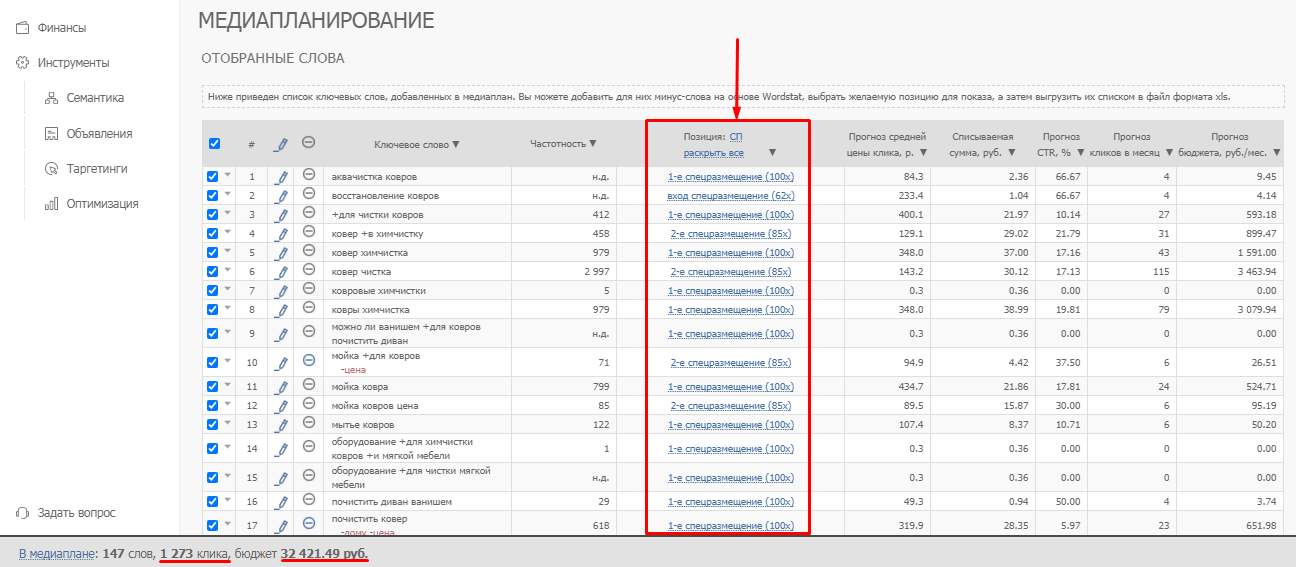Open Семантика in the sidebar menu
Image resolution: width=1296 pixels, height=567 pixels.
(x=94, y=98)
